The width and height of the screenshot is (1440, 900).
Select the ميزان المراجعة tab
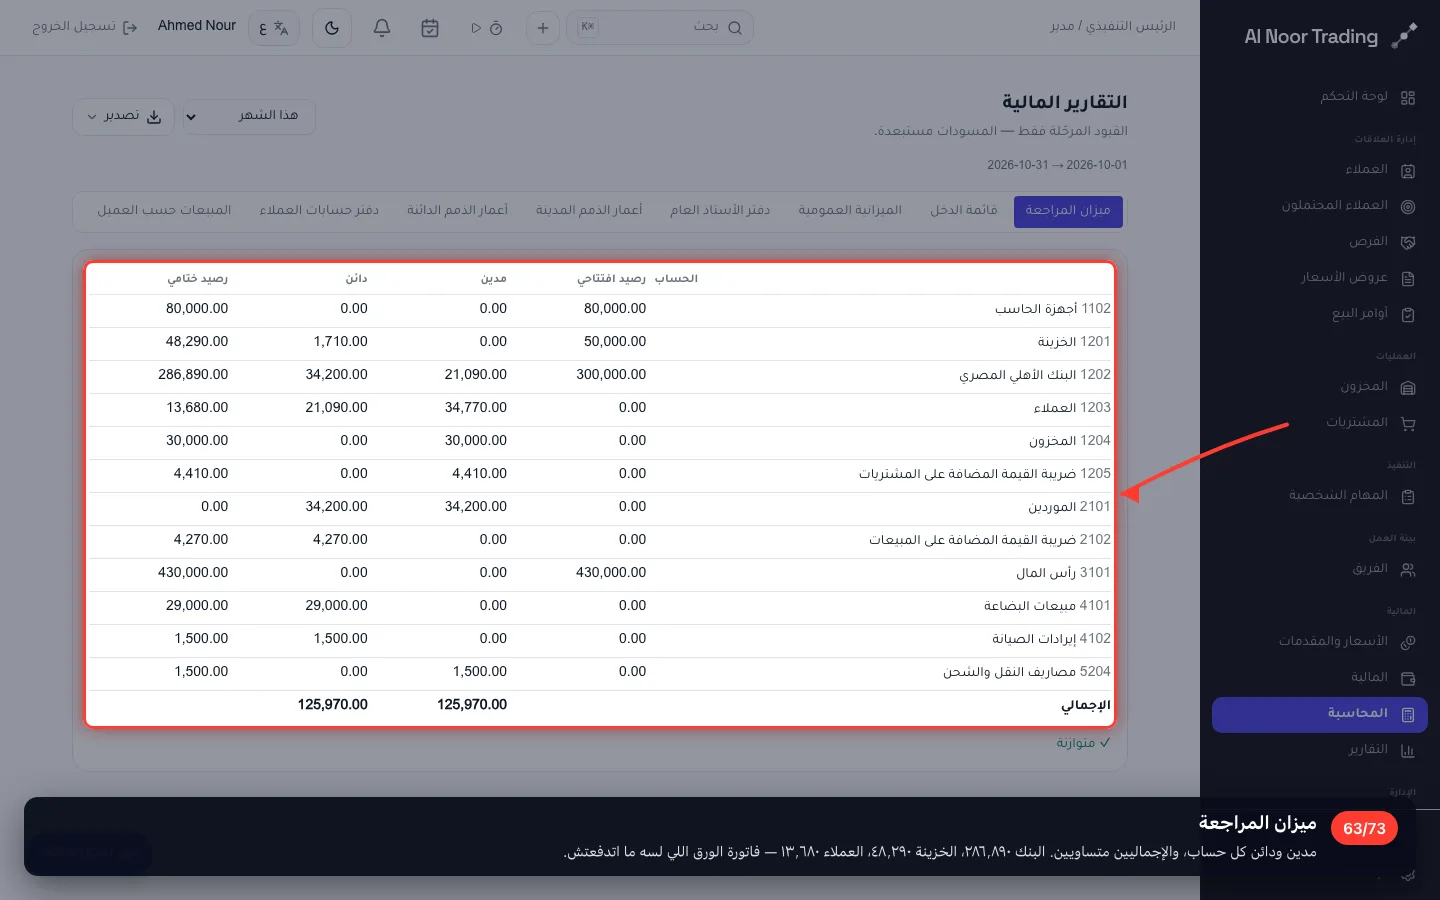(x=1068, y=210)
